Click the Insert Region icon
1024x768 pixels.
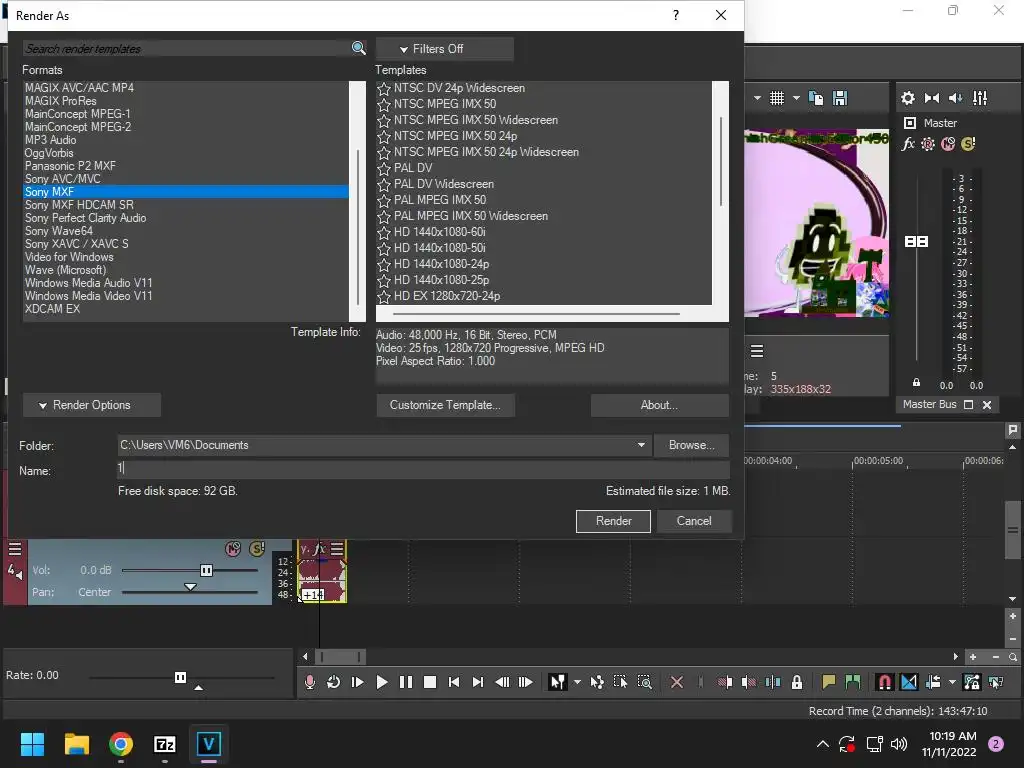point(853,682)
